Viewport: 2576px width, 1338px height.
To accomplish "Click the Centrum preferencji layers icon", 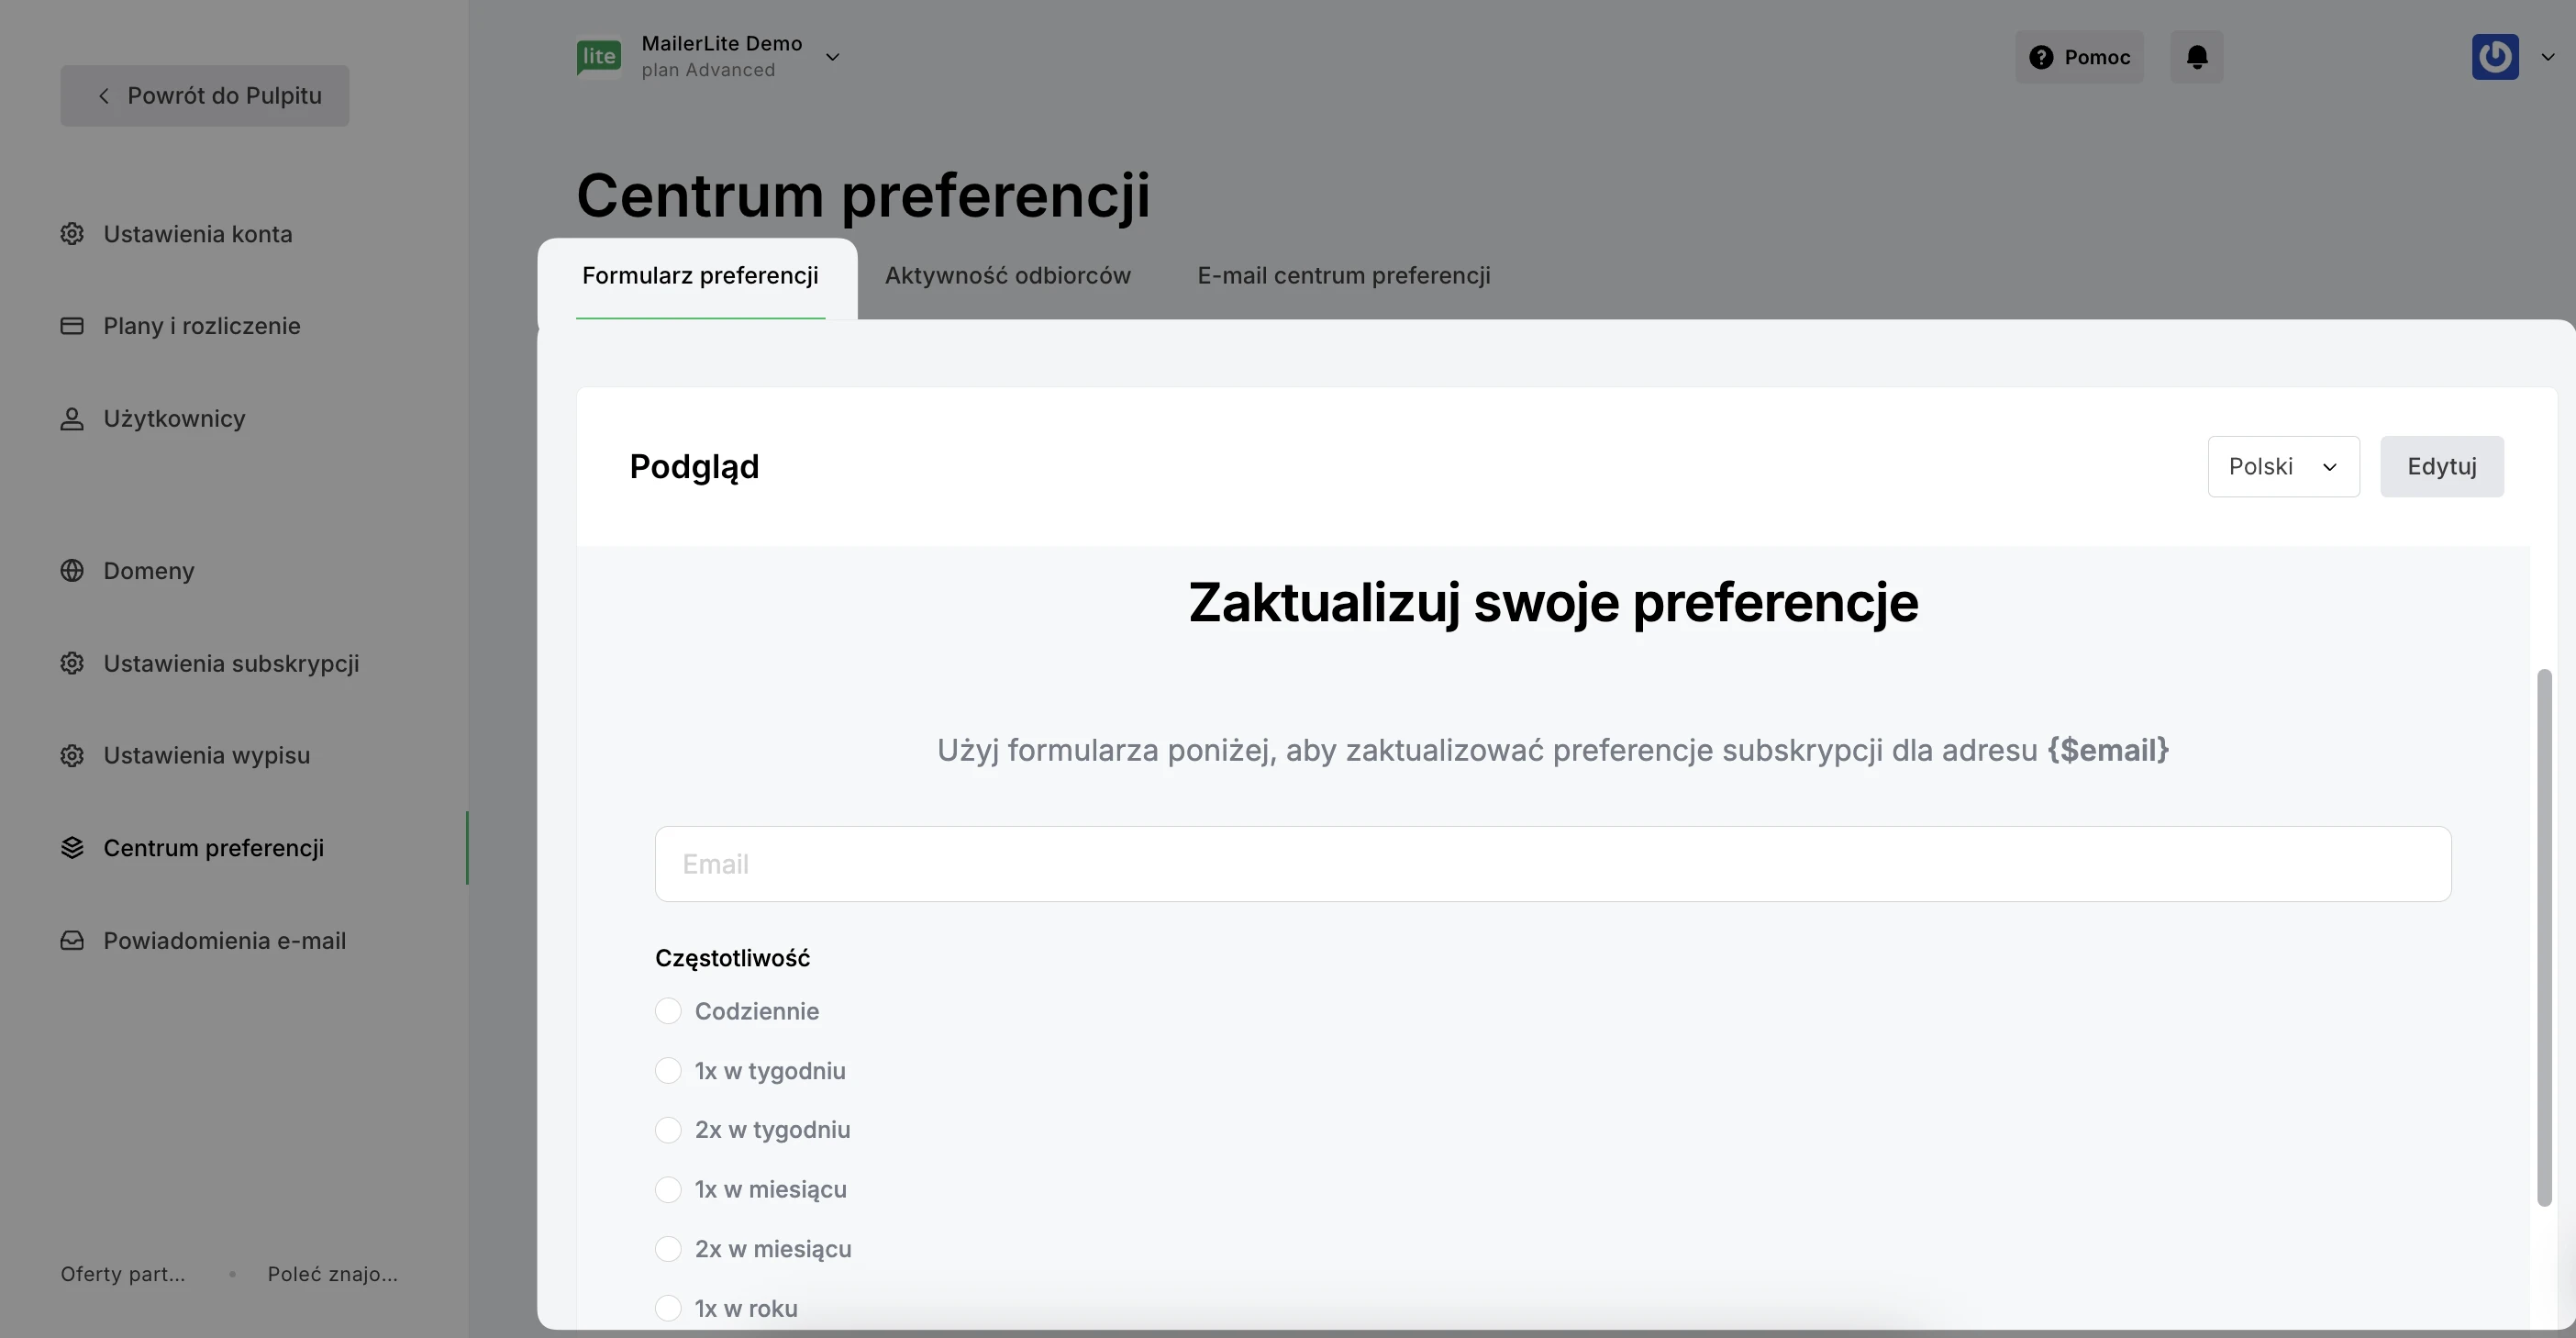I will (x=72, y=848).
